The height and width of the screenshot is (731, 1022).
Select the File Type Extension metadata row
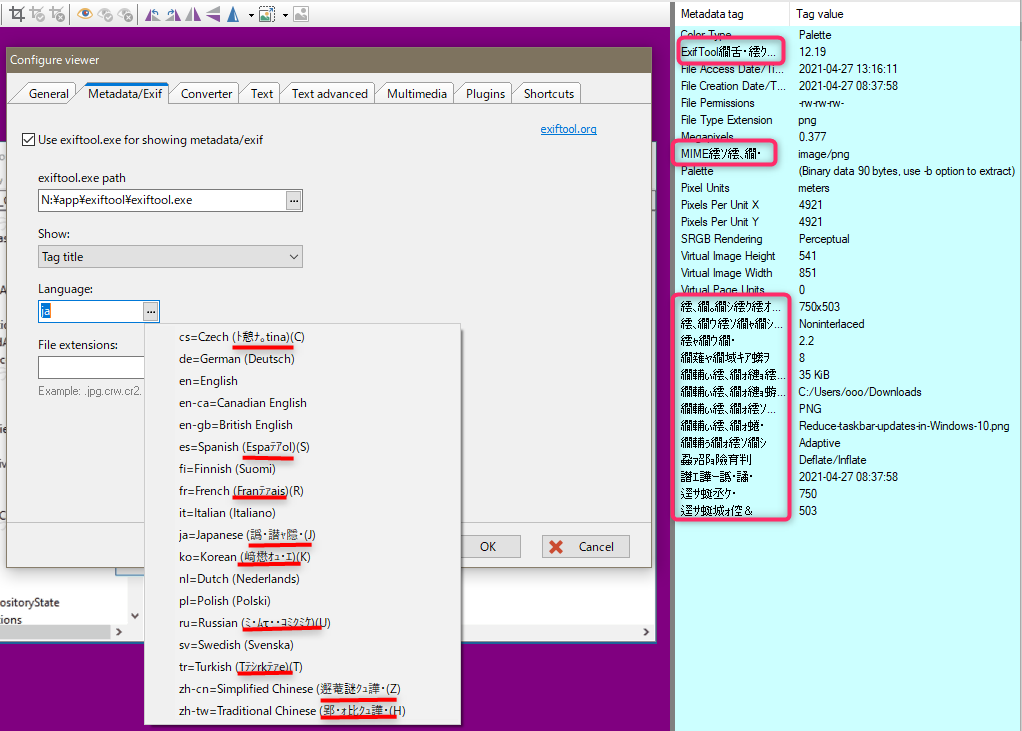tap(847, 120)
